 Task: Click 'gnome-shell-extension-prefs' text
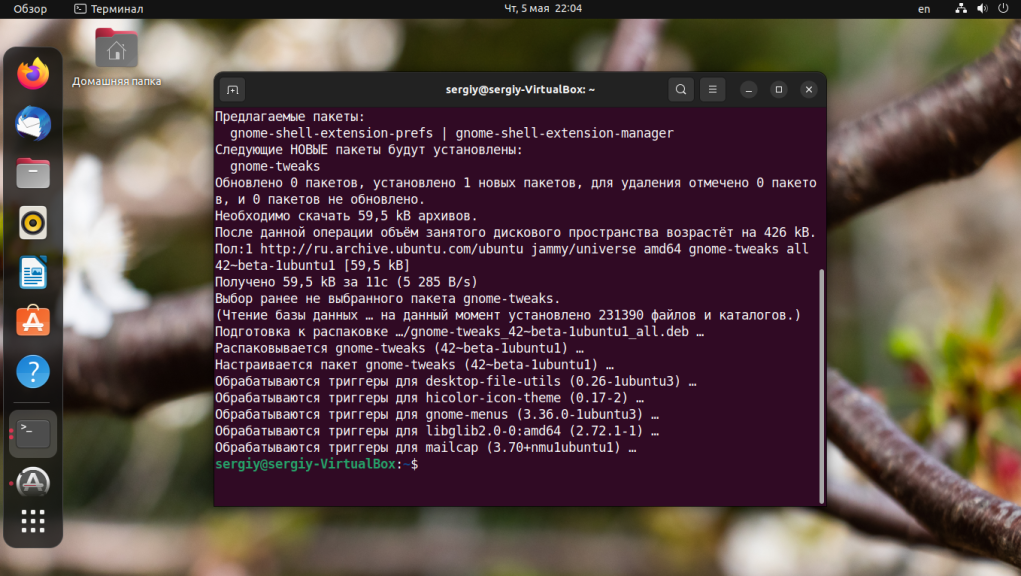(331, 133)
